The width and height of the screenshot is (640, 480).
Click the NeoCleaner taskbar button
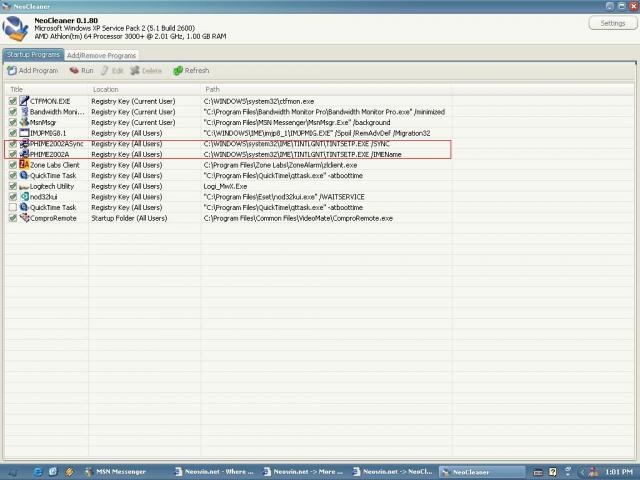point(482,472)
